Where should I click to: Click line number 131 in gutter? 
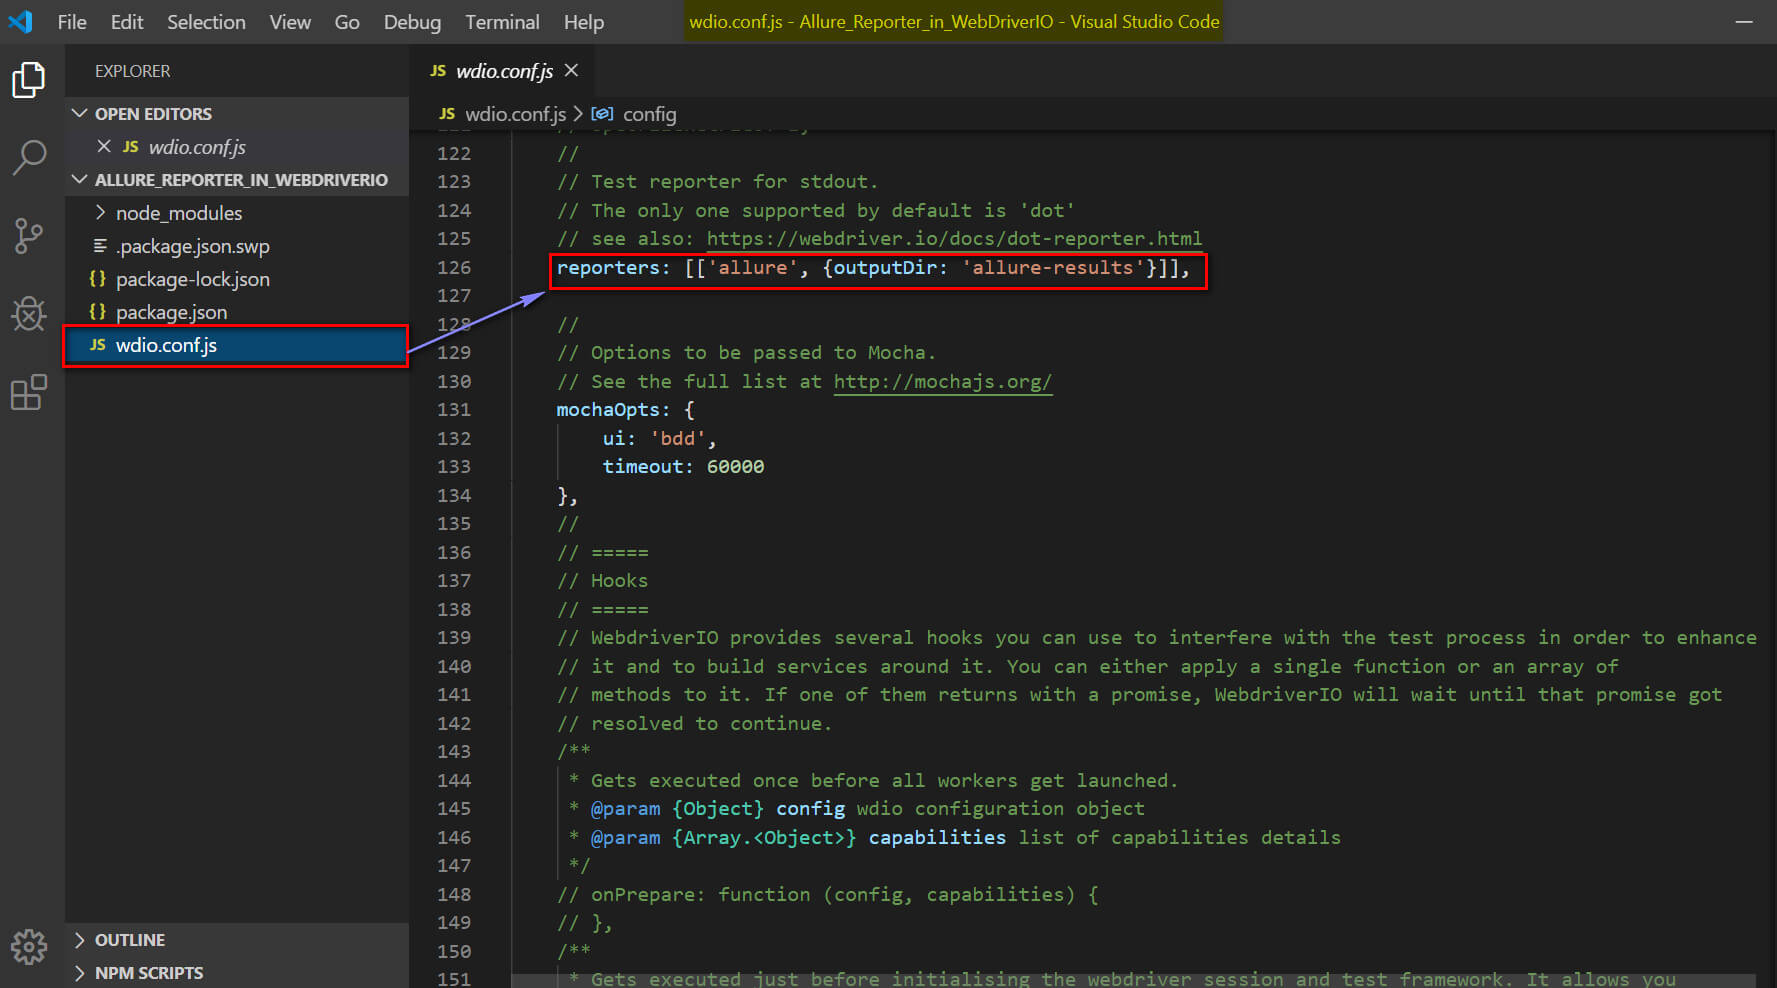pos(454,410)
